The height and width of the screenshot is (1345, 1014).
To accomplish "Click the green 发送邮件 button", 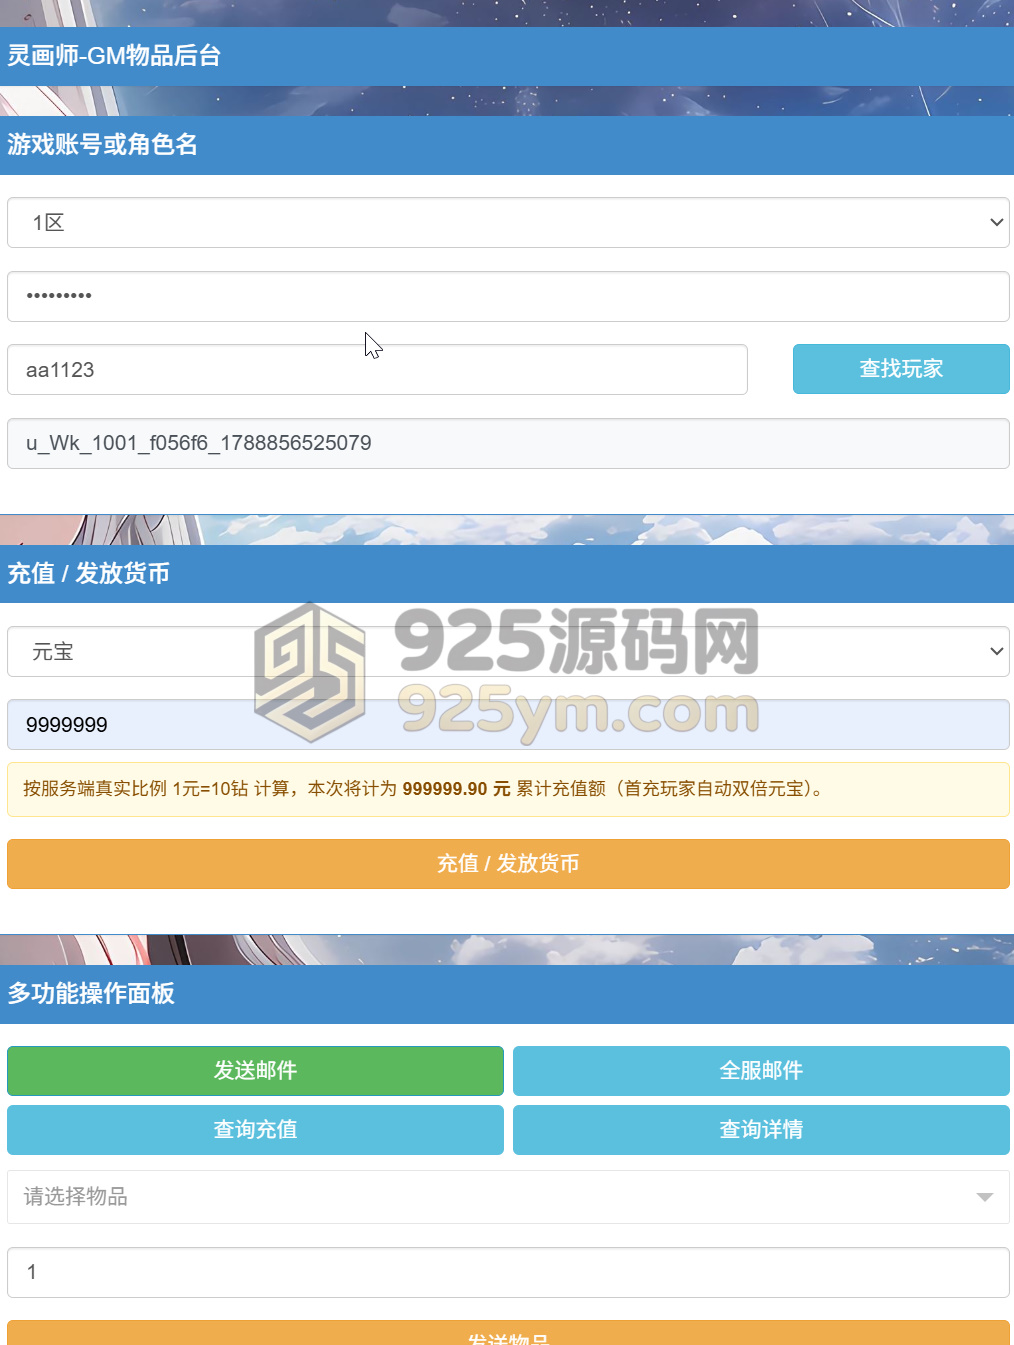I will pyautogui.click(x=255, y=1071).
